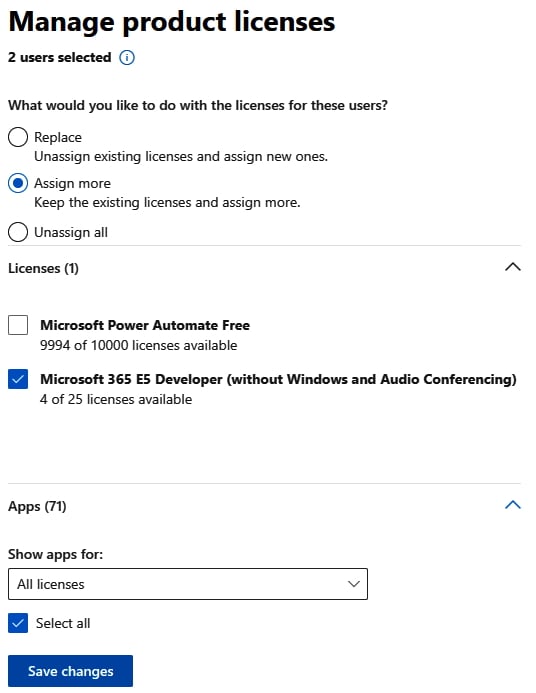Viewport: 536px width, 693px height.
Task: Open the All licenses dropdown
Action: (188, 584)
